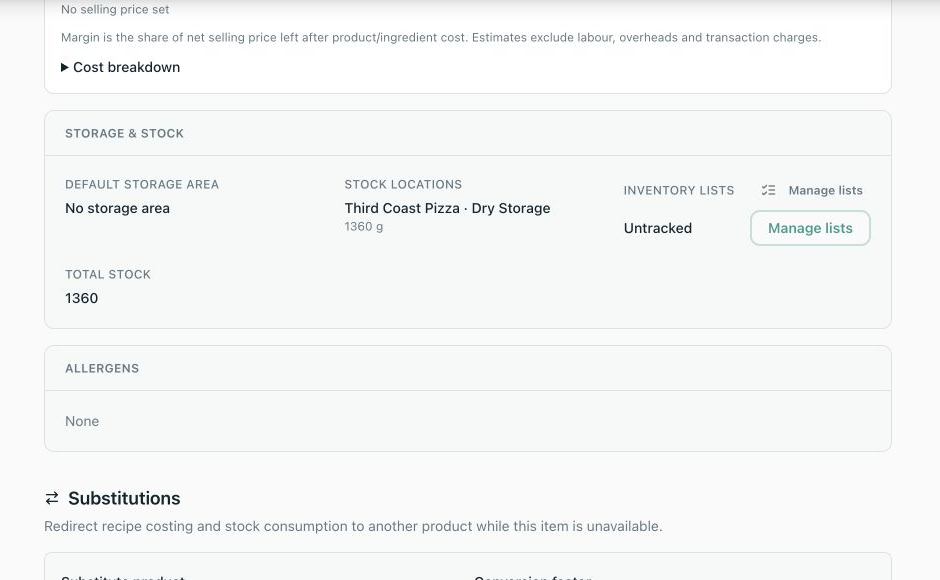The image size is (940, 580).
Task: Click the outlined Manage lists button
Action: (810, 228)
